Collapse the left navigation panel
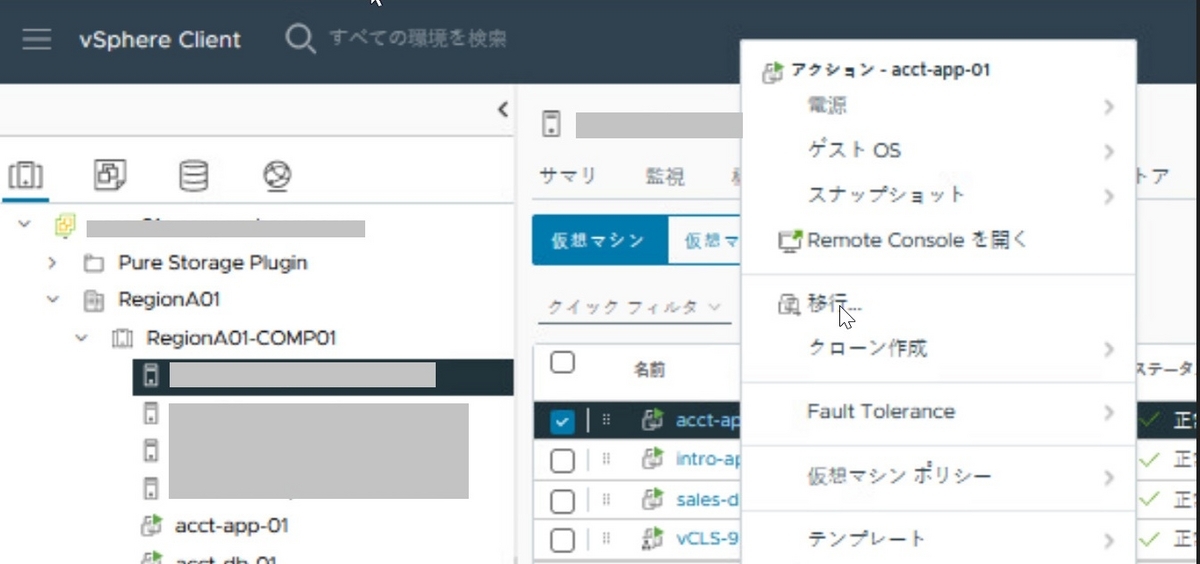Screen dimensions: 1200x564 click(x=503, y=110)
